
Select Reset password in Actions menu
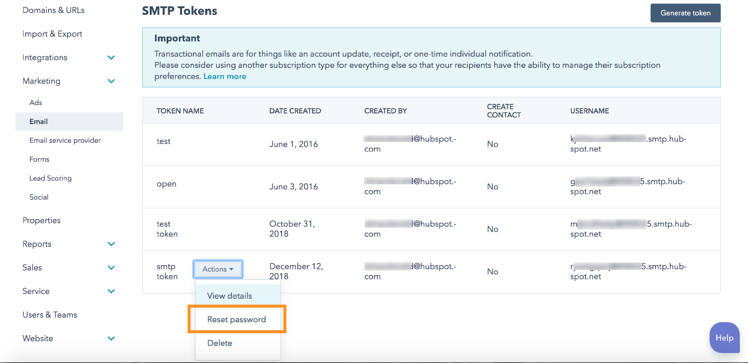pos(237,319)
